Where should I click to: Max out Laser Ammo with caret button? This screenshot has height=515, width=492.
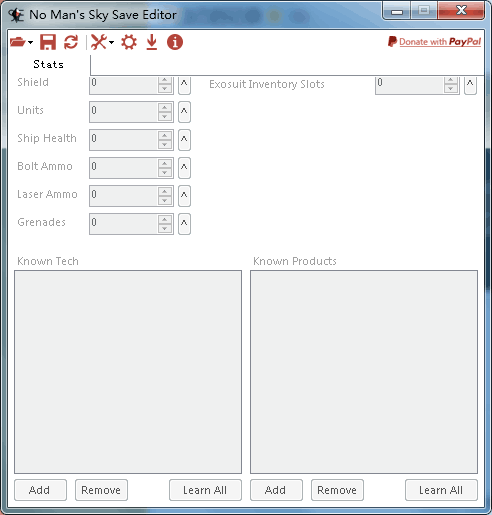[x=184, y=196]
